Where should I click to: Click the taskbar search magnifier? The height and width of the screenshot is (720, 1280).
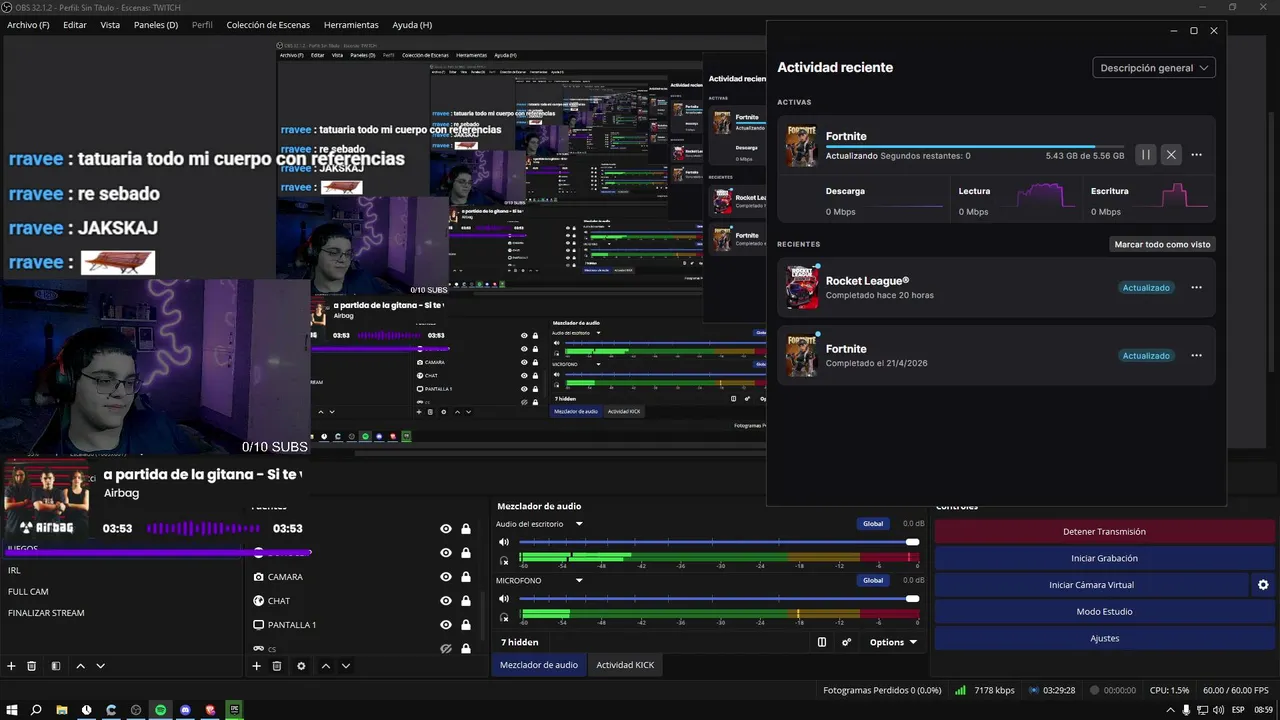(x=36, y=710)
